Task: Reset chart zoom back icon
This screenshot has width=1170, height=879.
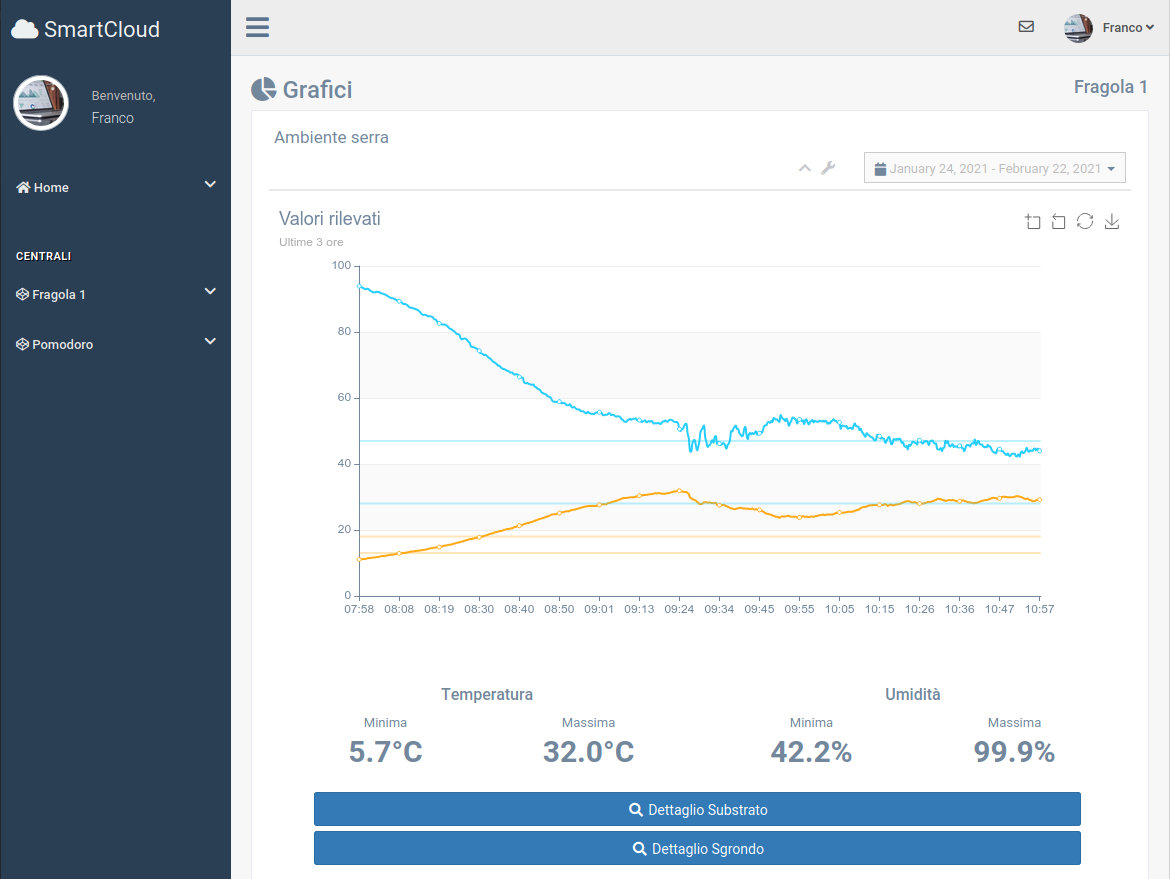Action: tap(1059, 222)
